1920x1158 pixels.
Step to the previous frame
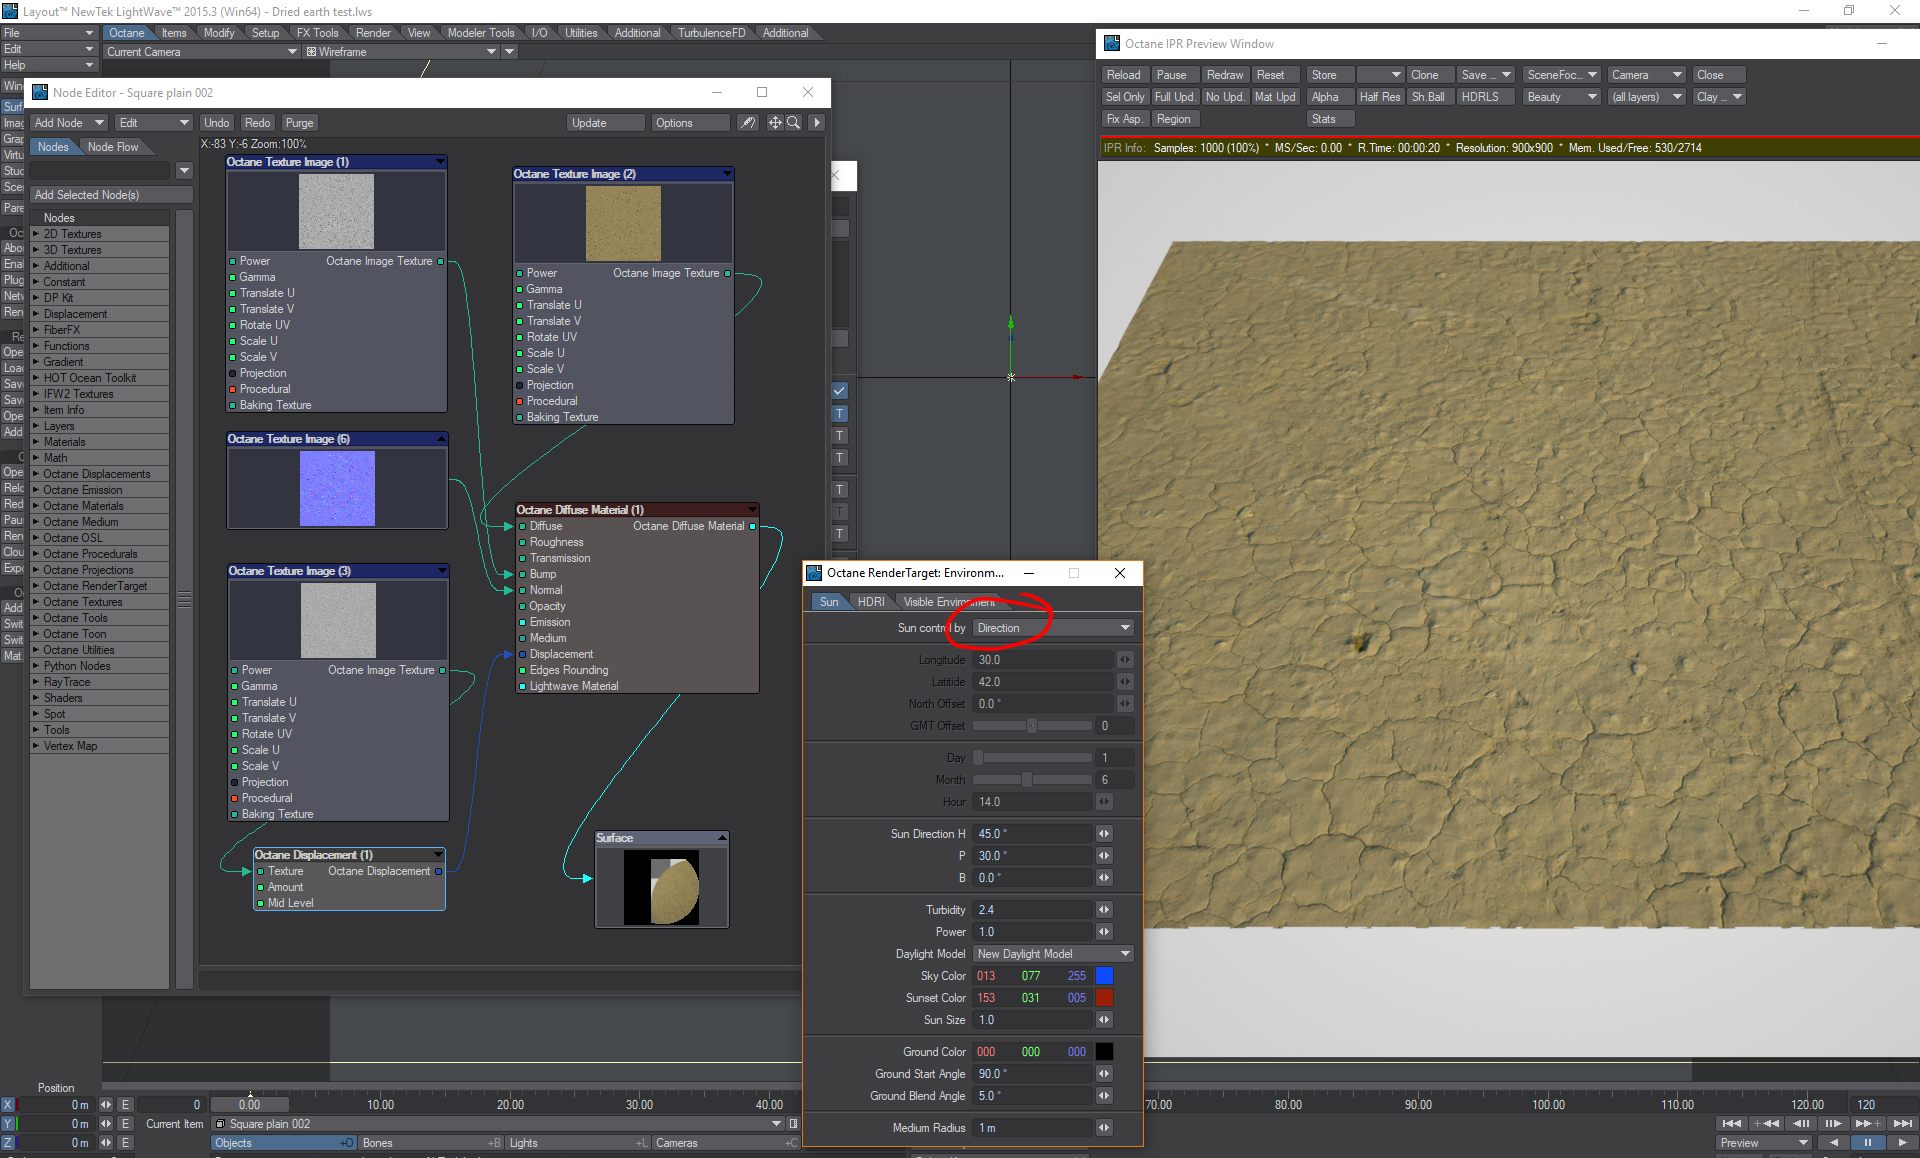point(1802,1123)
